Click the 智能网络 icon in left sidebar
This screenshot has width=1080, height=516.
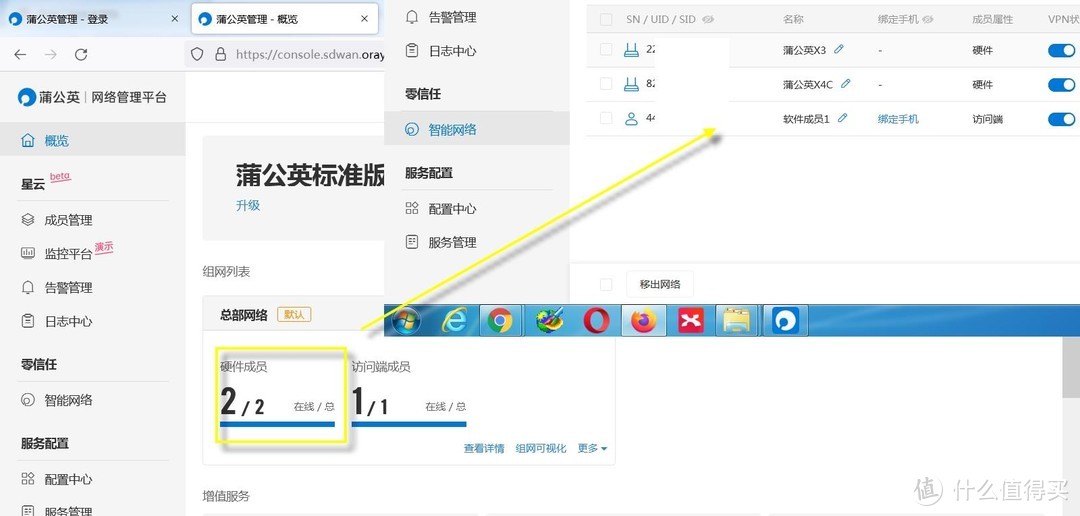[28, 400]
